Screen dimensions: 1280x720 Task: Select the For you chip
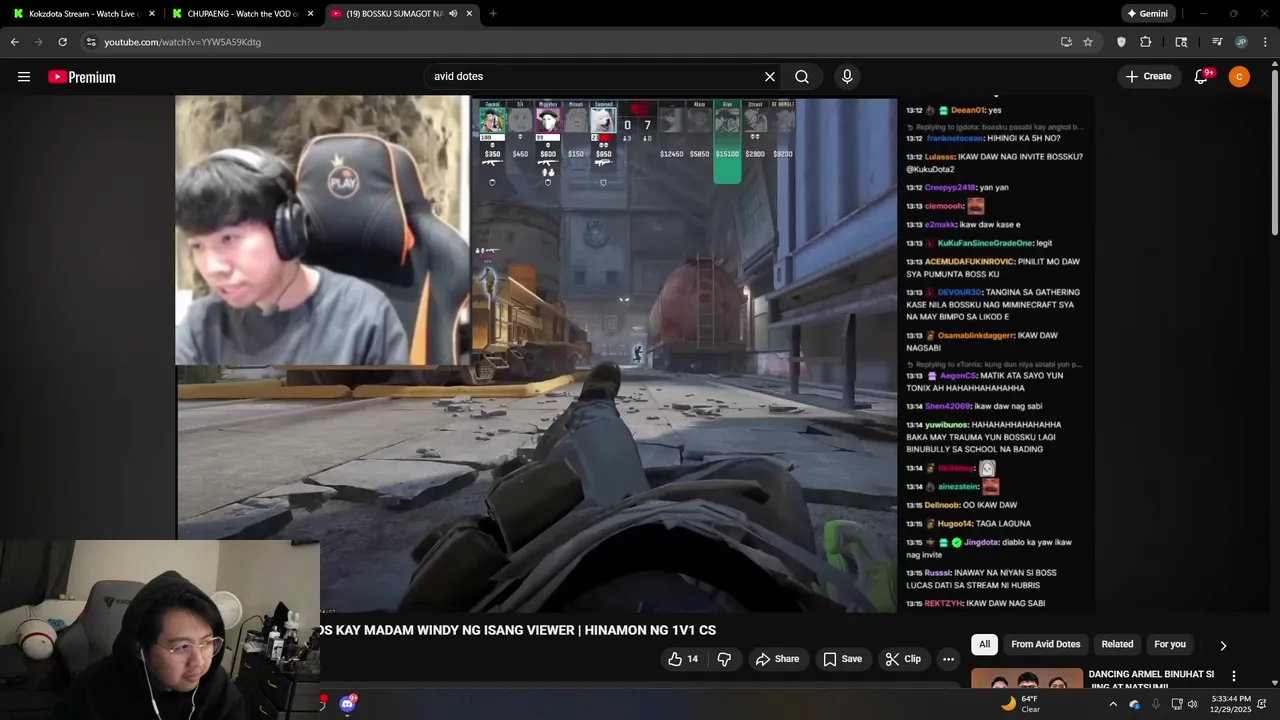coord(1170,645)
